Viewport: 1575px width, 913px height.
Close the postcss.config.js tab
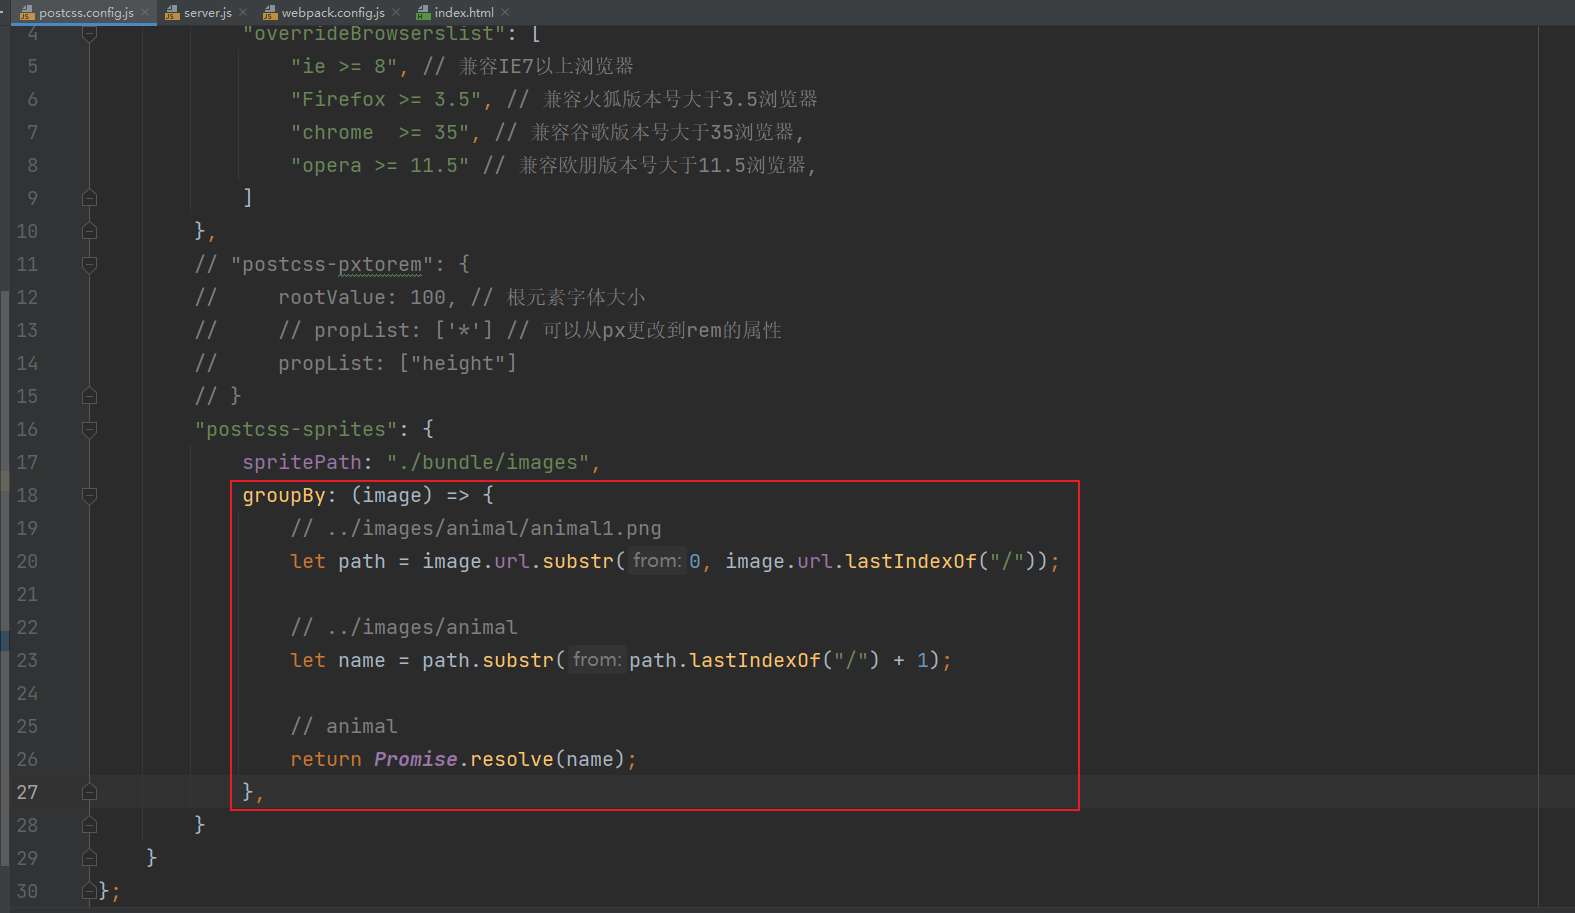pos(145,12)
